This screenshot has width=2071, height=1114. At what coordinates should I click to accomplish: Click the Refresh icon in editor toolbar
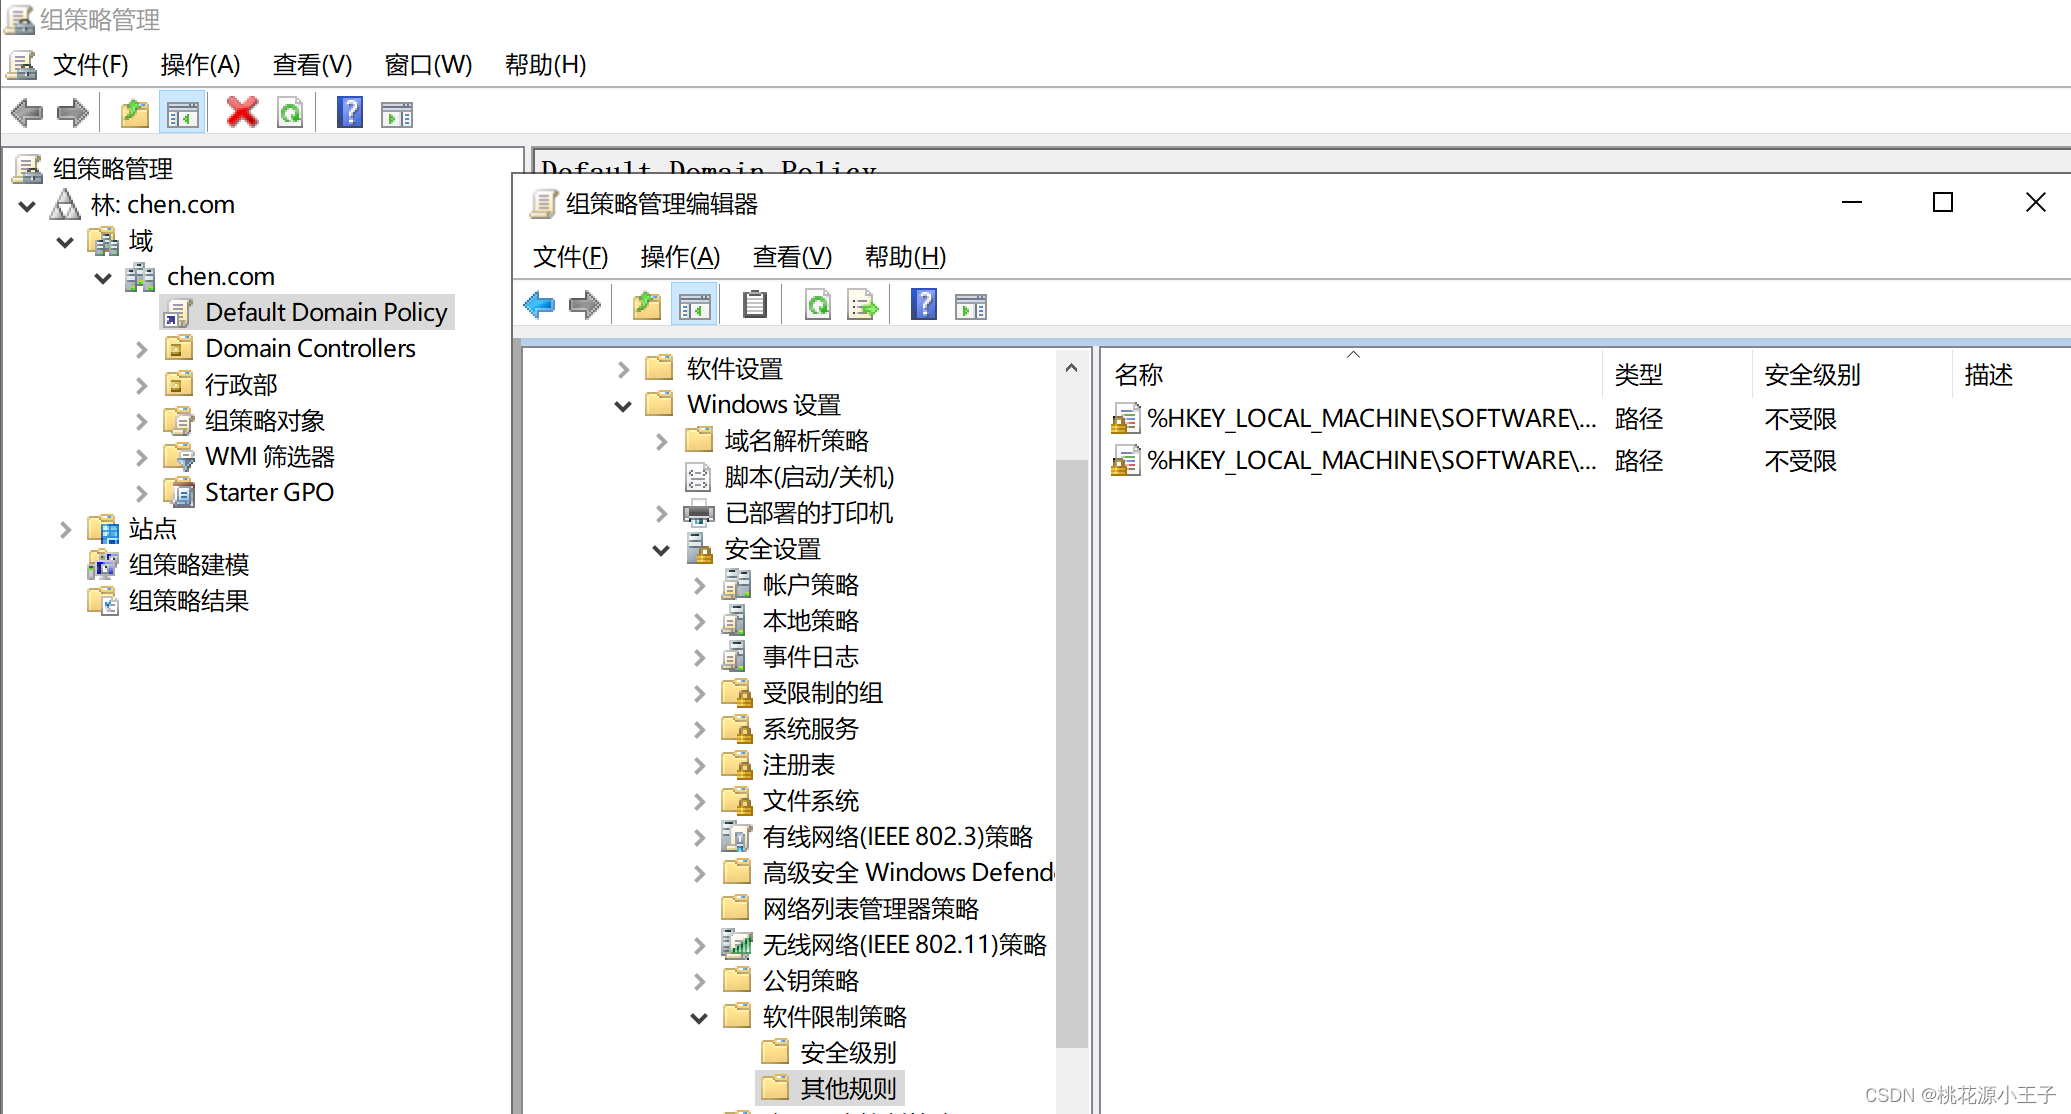[817, 305]
